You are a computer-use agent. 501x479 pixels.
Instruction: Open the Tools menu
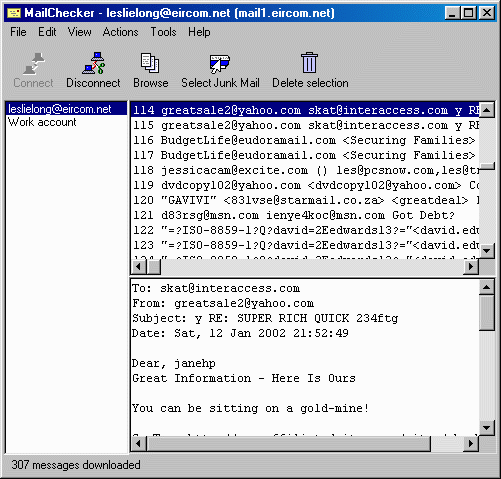163,32
